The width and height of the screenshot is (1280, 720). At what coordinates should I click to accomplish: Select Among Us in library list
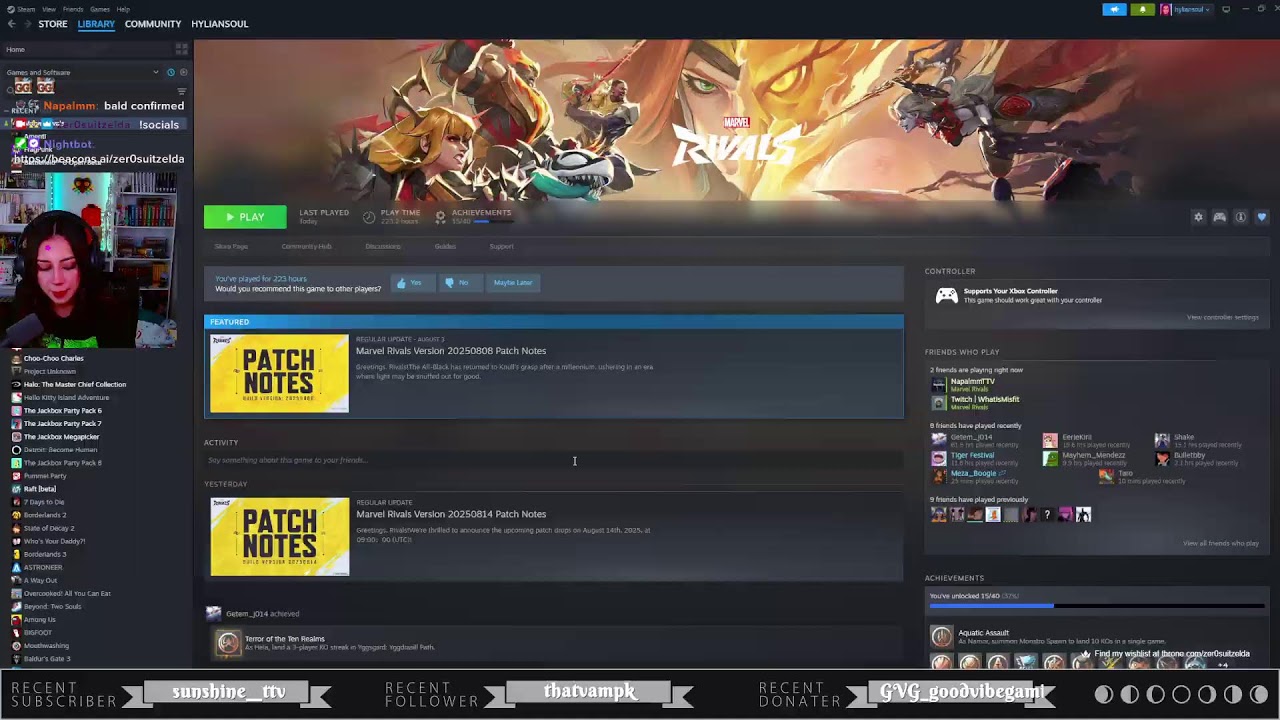pyautogui.click(x=40, y=620)
